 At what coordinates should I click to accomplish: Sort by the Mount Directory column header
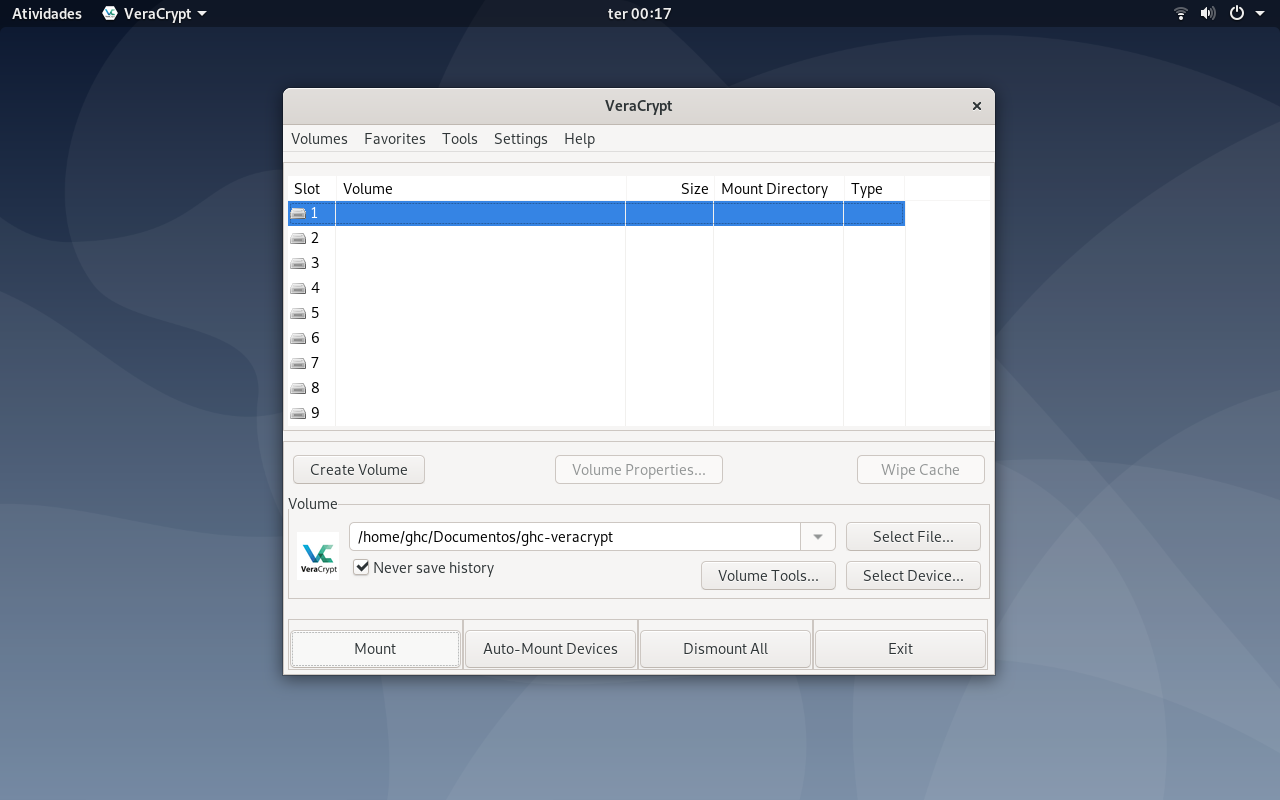[x=778, y=189]
